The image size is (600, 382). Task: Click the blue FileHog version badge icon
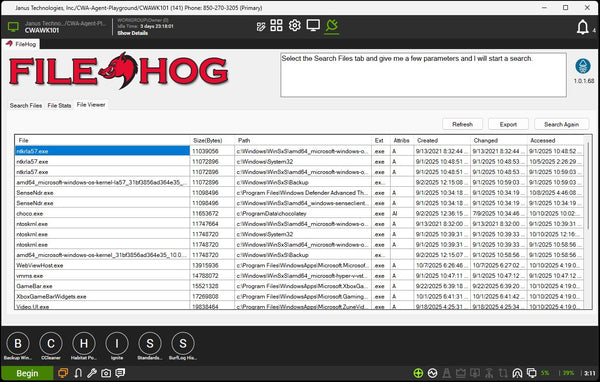[583, 66]
